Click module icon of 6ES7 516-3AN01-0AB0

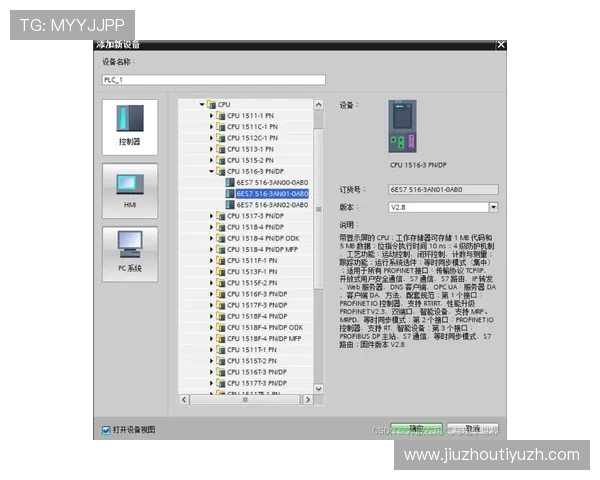click(x=230, y=193)
